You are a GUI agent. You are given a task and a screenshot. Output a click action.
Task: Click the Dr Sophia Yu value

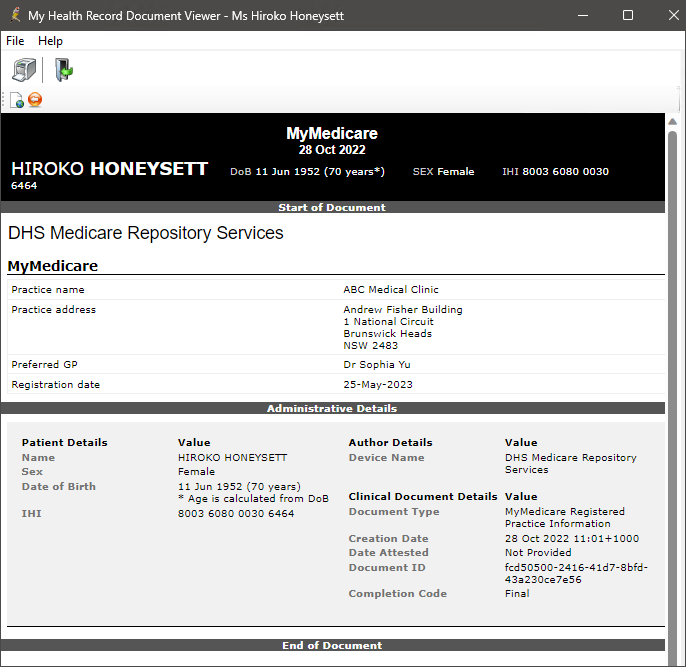click(377, 364)
